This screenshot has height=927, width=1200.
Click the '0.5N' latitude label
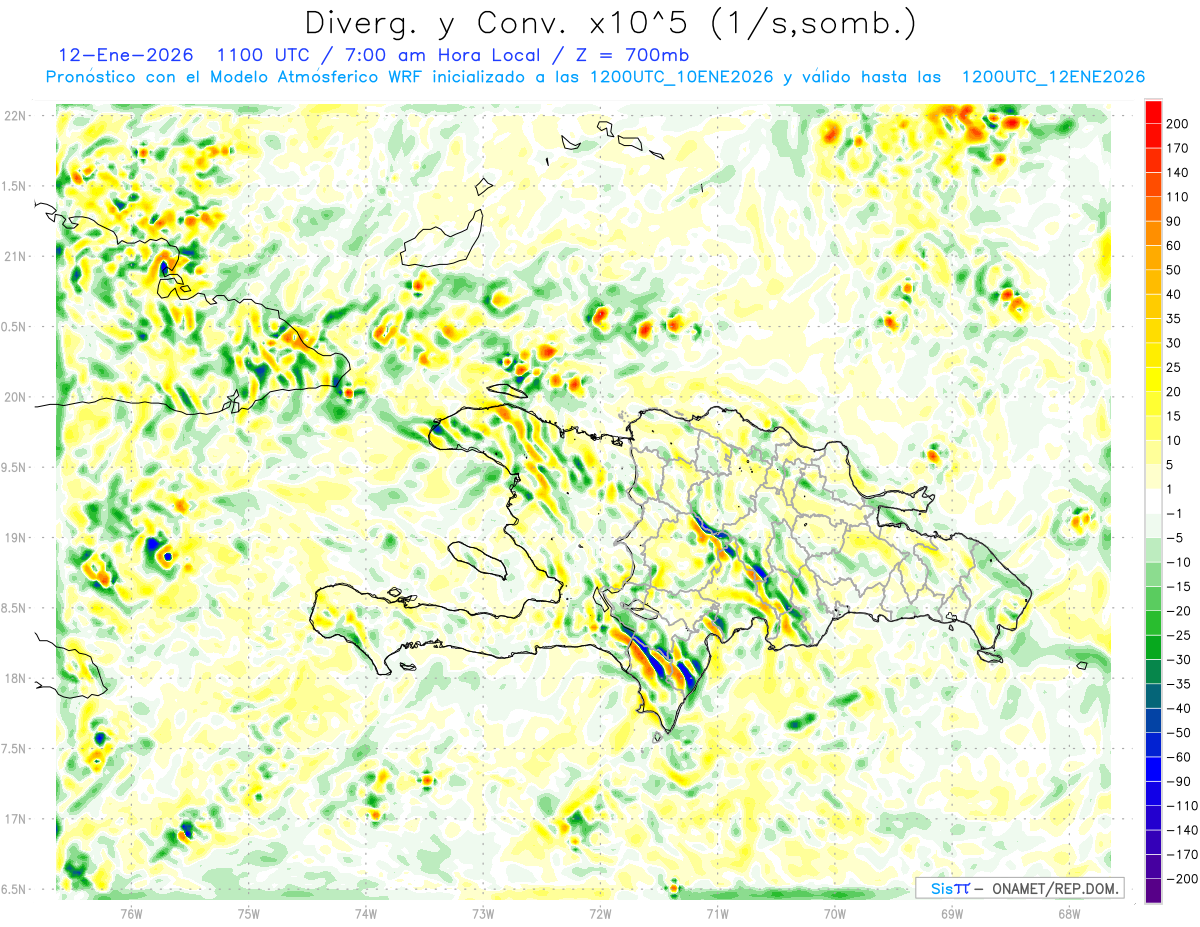tap(14, 327)
